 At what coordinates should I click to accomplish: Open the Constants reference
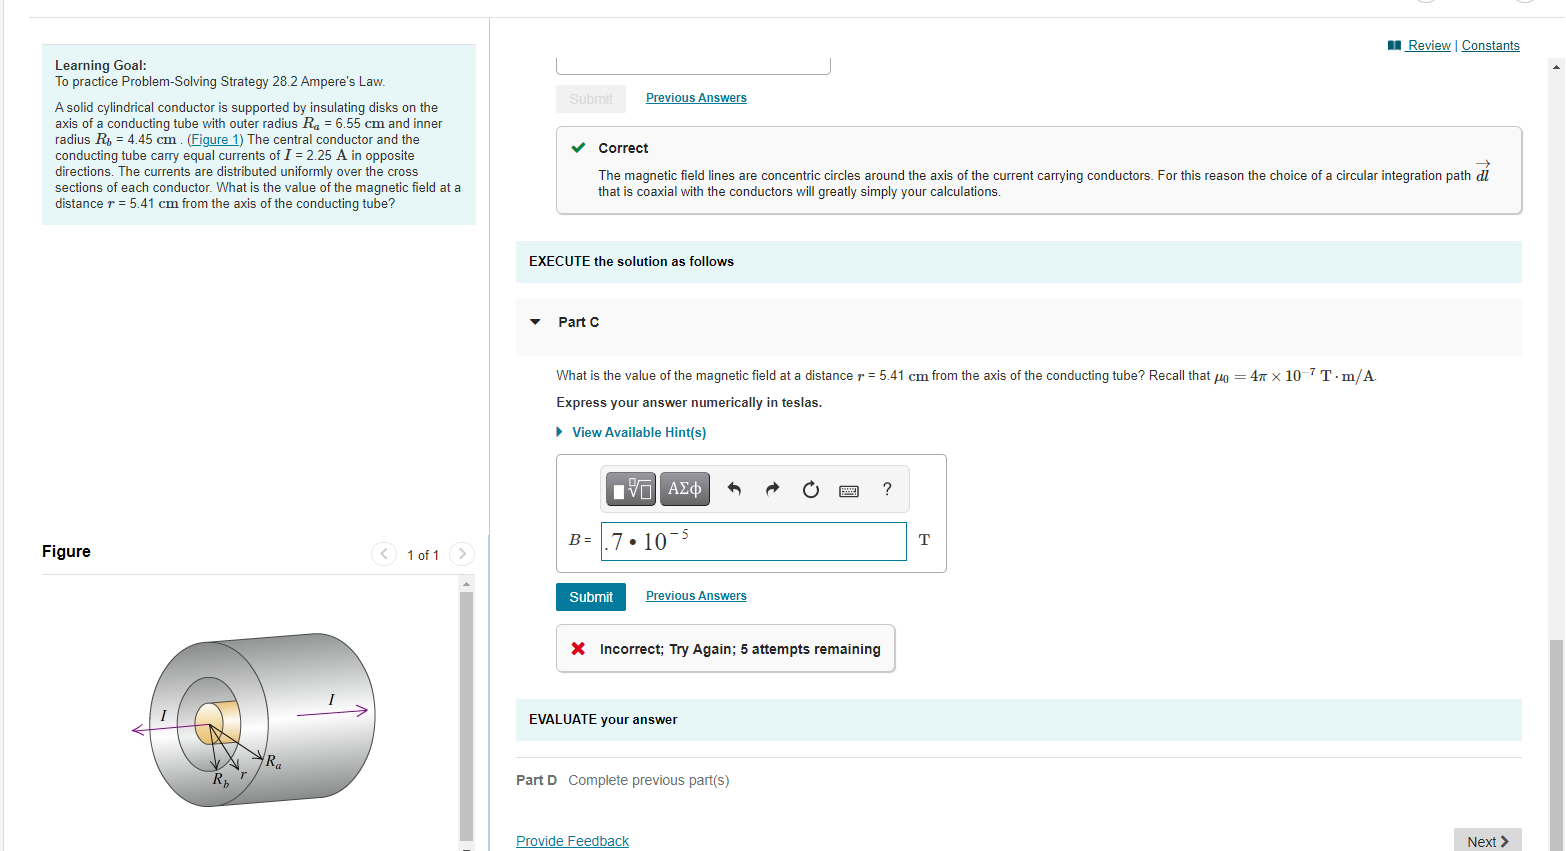1491,45
